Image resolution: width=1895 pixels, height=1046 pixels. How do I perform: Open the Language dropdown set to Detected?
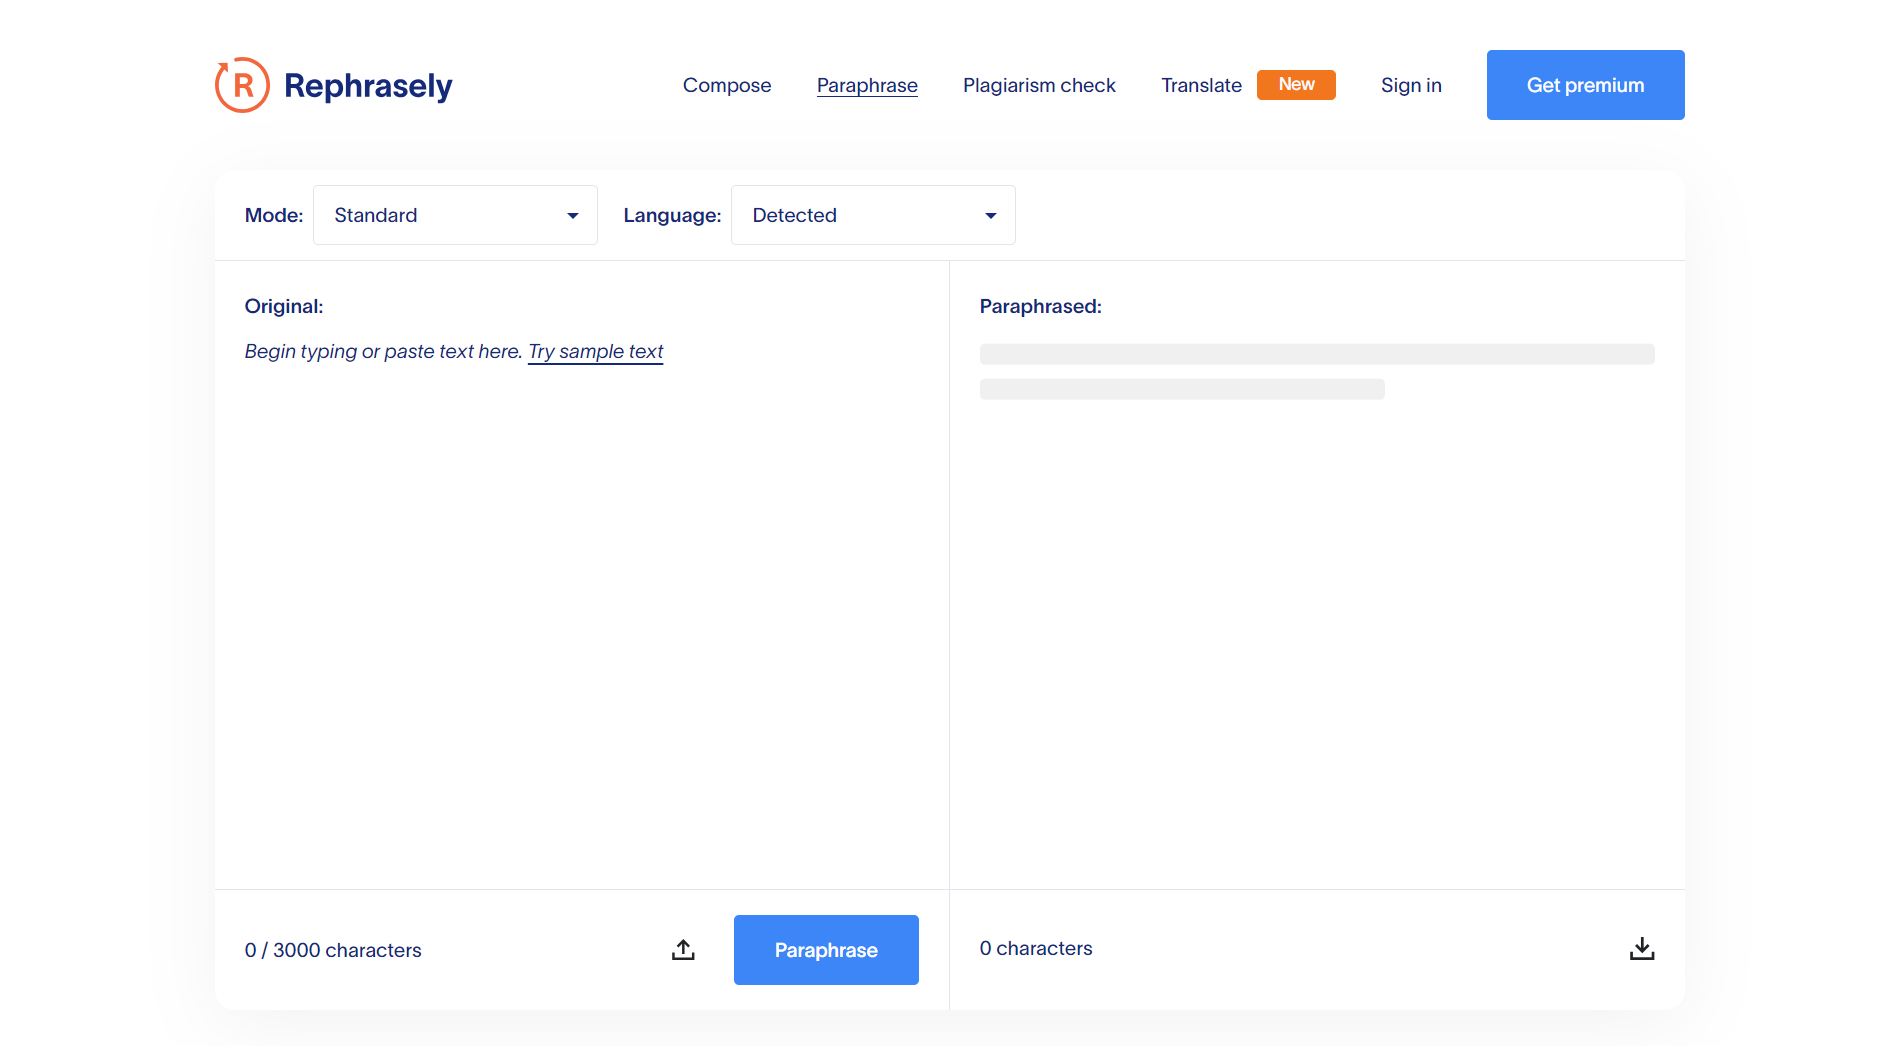(x=873, y=215)
